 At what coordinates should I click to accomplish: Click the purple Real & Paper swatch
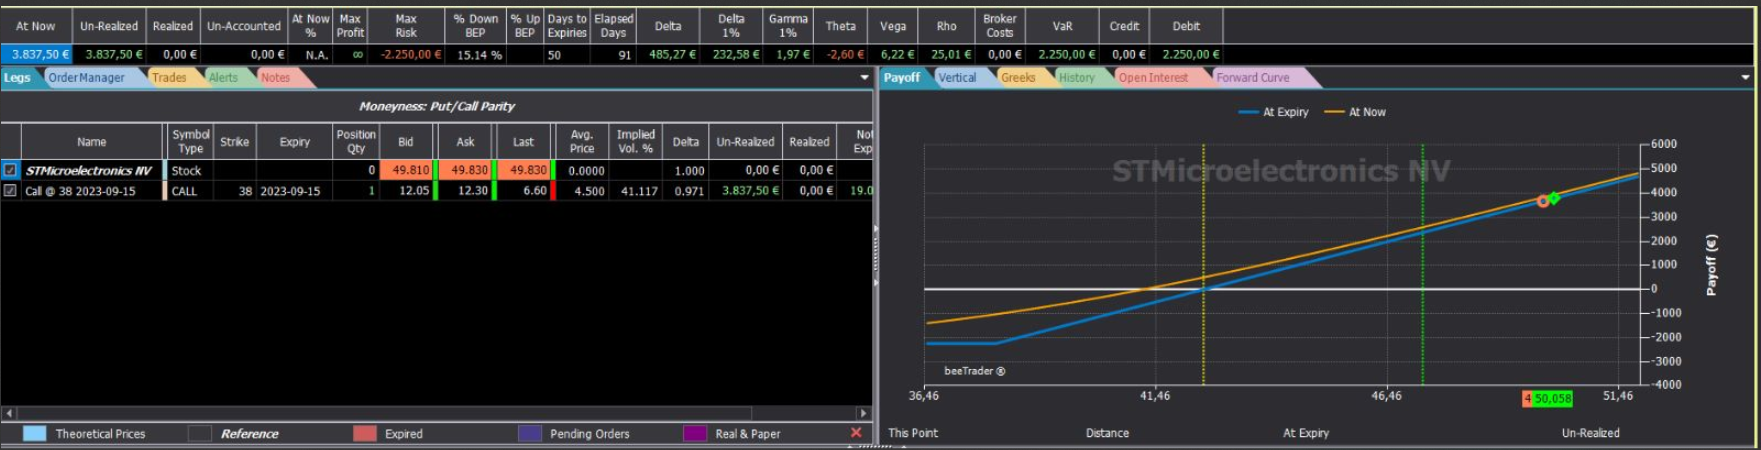[x=695, y=433]
